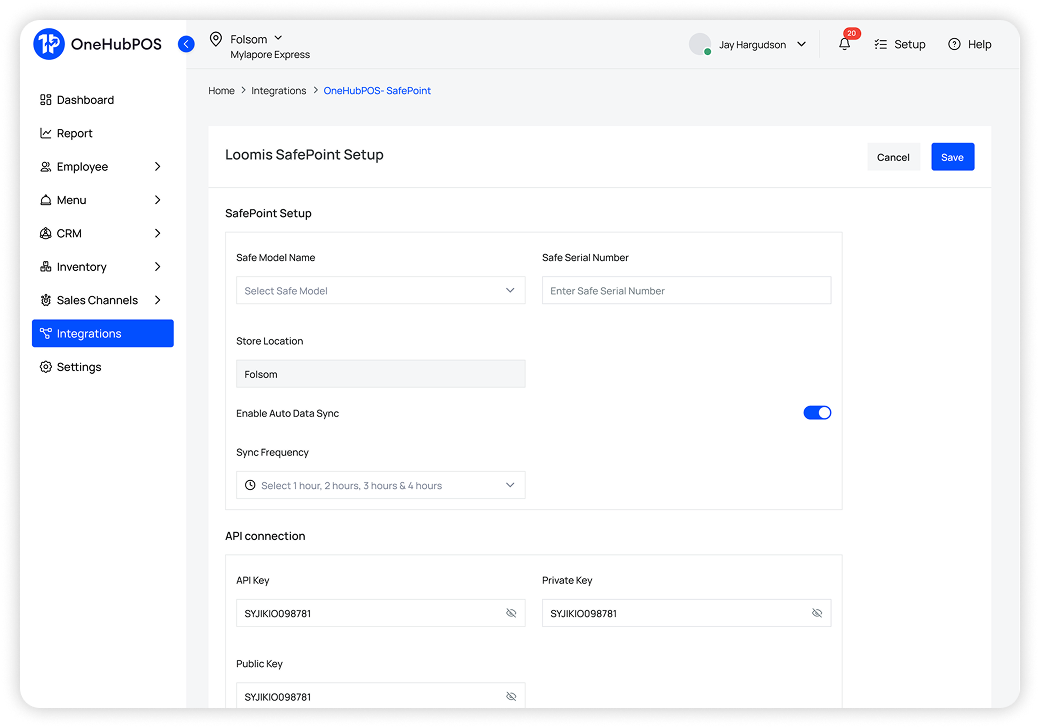
Task: Focus Safe Serial Number input
Action: (x=686, y=290)
